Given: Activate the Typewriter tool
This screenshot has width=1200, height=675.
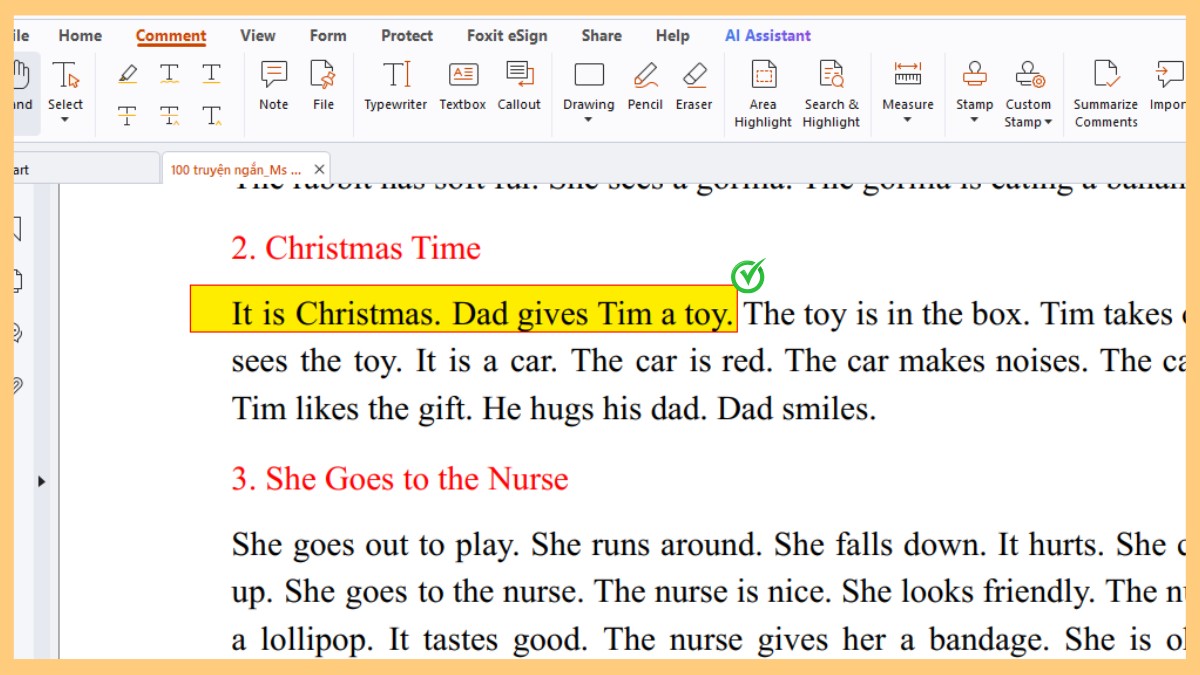Looking at the screenshot, I should (395, 85).
